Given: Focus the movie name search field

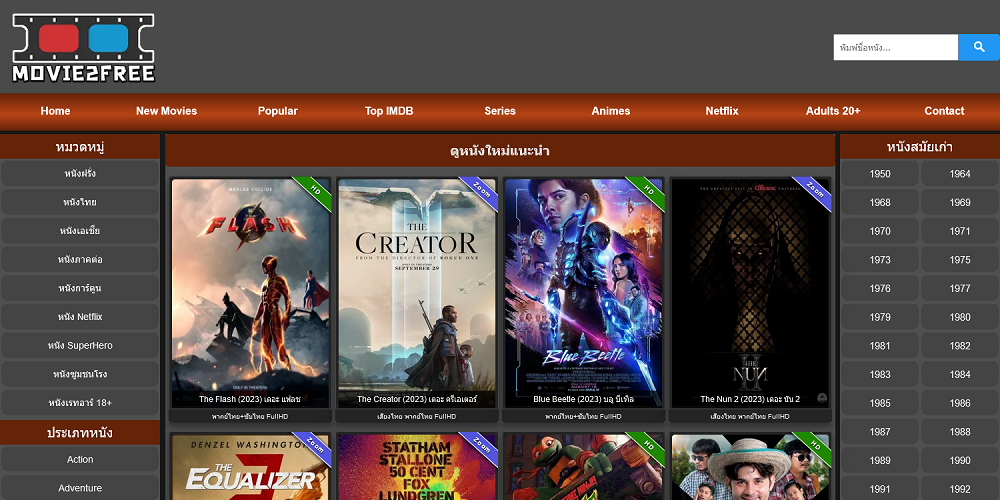Looking at the screenshot, I should click(x=895, y=47).
